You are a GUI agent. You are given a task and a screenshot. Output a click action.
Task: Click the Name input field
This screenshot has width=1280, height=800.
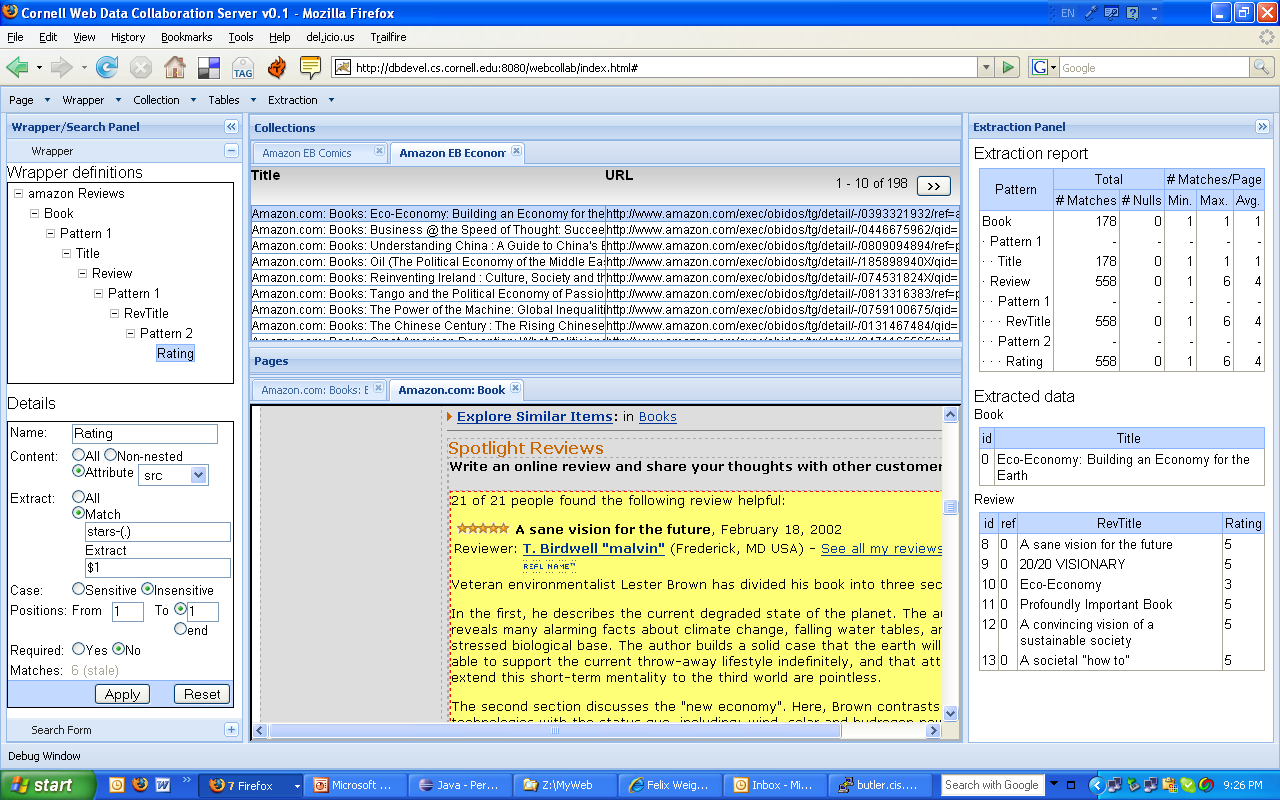(144, 434)
